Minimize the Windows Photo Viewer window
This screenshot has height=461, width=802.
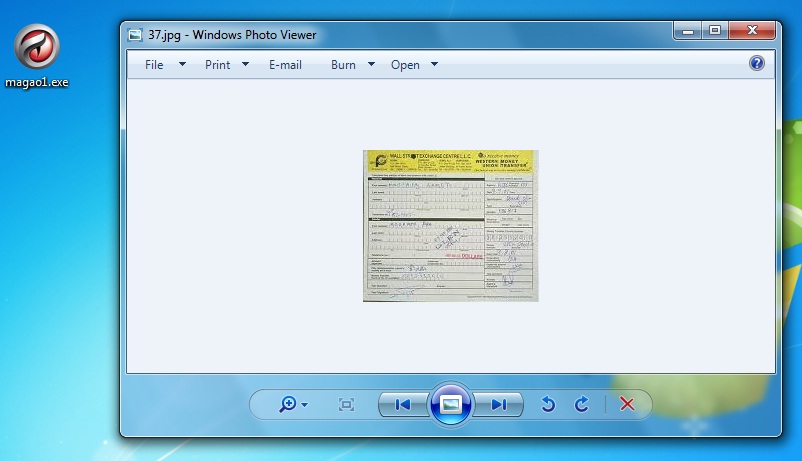click(x=687, y=31)
